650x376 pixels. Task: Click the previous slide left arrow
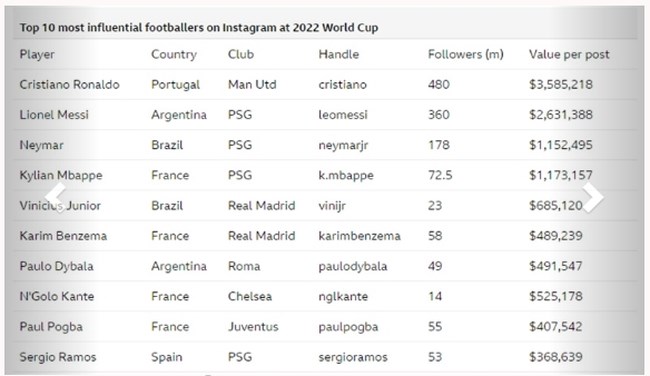click(56, 197)
